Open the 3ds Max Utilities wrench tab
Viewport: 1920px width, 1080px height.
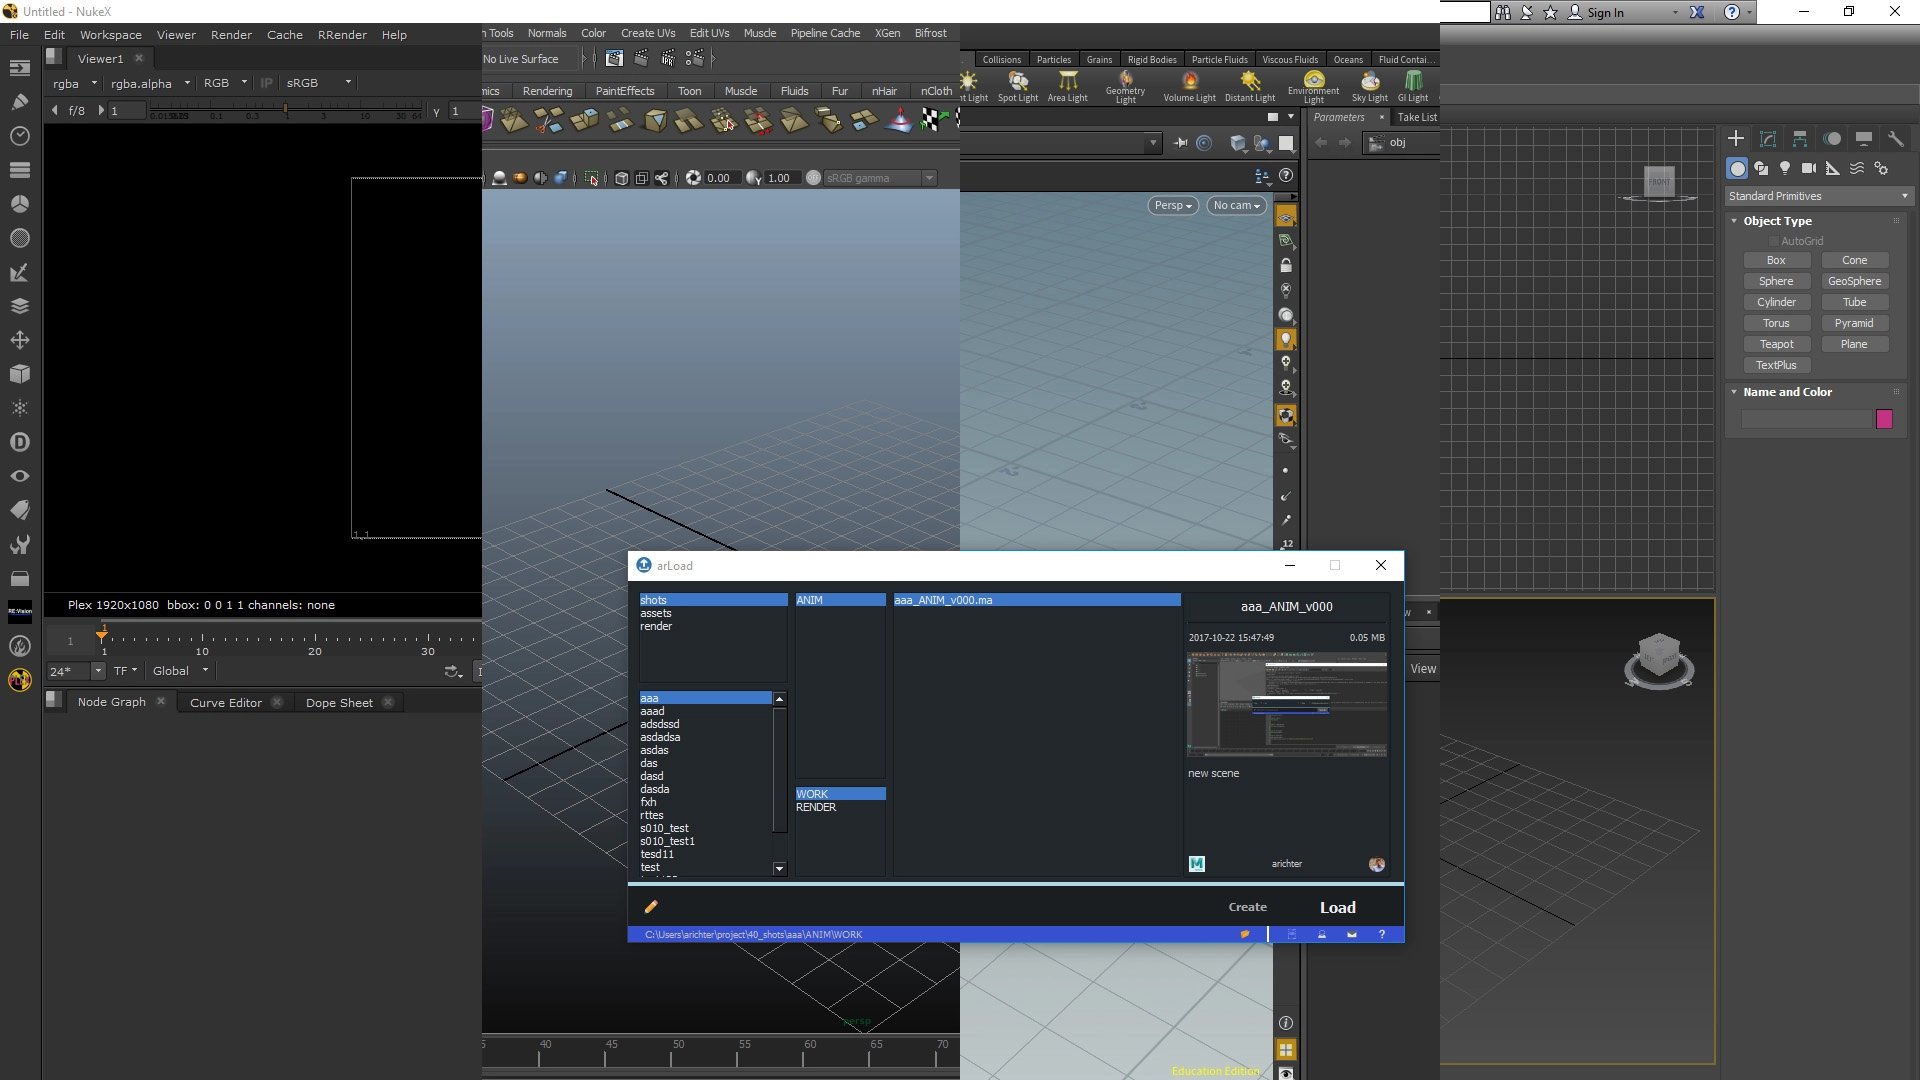[1896, 139]
